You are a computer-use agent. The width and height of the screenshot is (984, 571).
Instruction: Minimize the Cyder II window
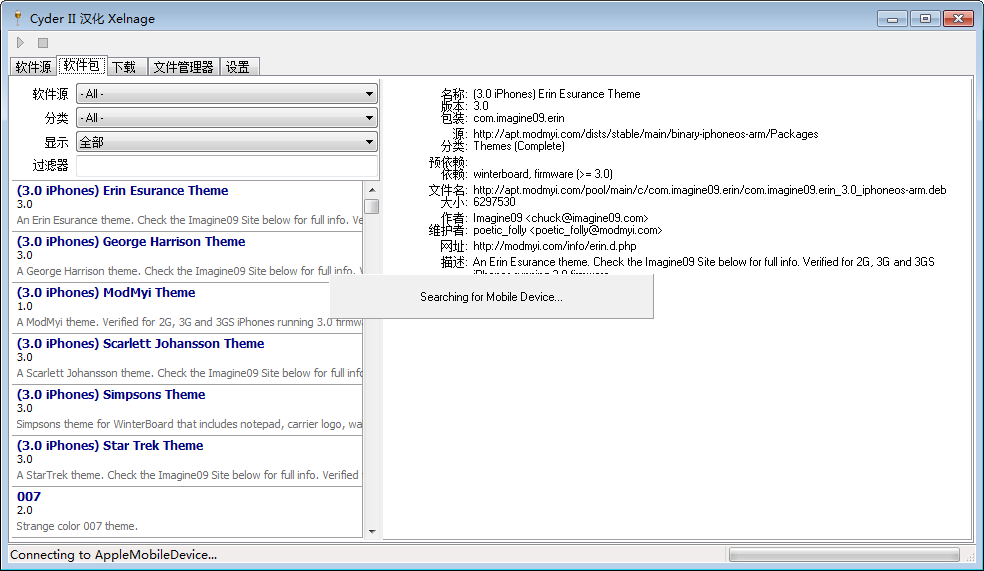893,18
